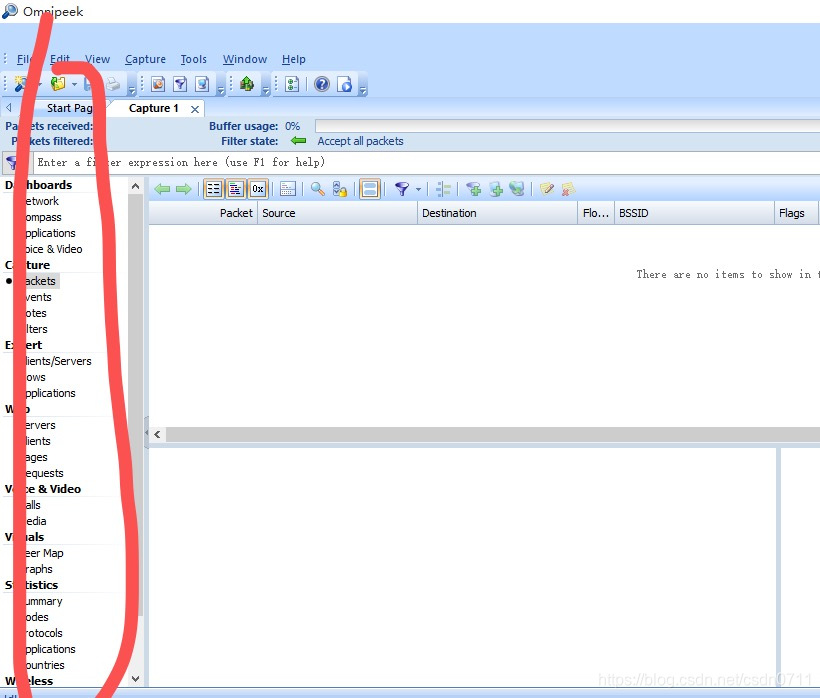This screenshot has width=820, height=698.
Task: Click the Options checklist toolbar icon
Action: 292,84
